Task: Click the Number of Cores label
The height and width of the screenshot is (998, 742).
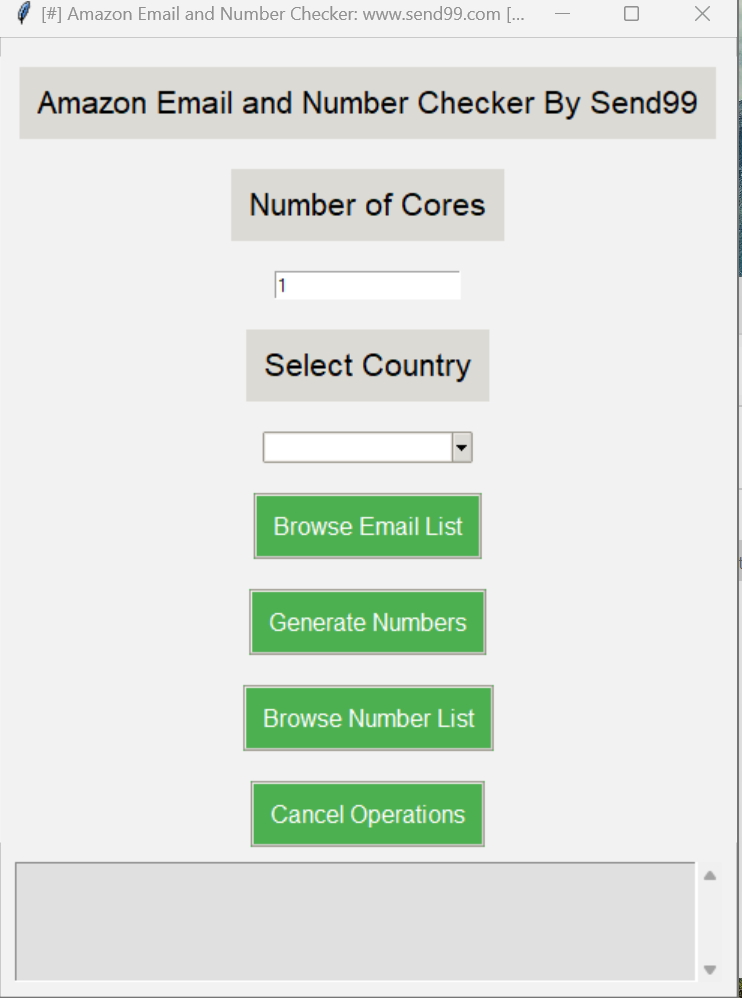Action: 367,205
